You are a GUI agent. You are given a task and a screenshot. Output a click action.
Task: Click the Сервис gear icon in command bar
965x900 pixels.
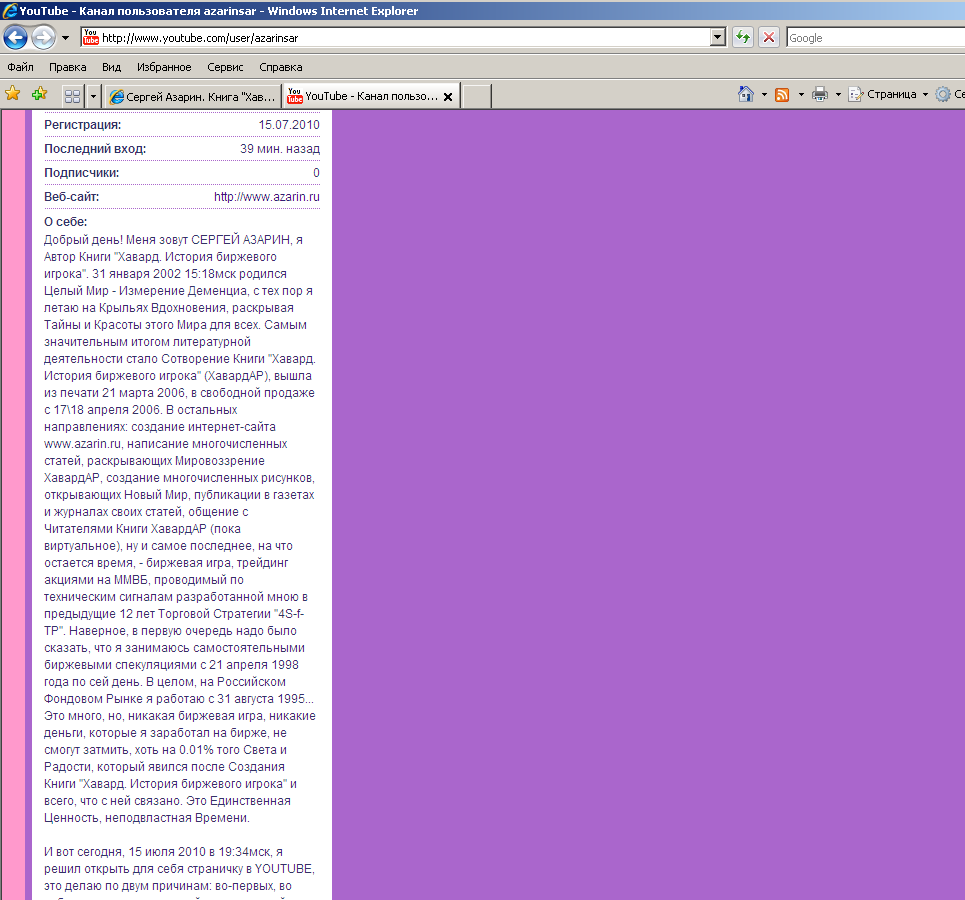coord(943,94)
